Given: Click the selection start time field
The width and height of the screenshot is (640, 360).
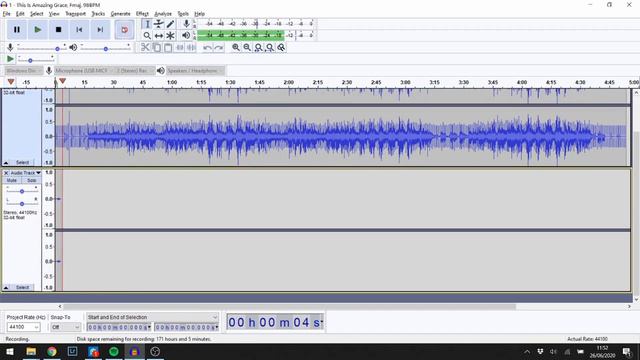Looking at the screenshot, I should 119,327.
